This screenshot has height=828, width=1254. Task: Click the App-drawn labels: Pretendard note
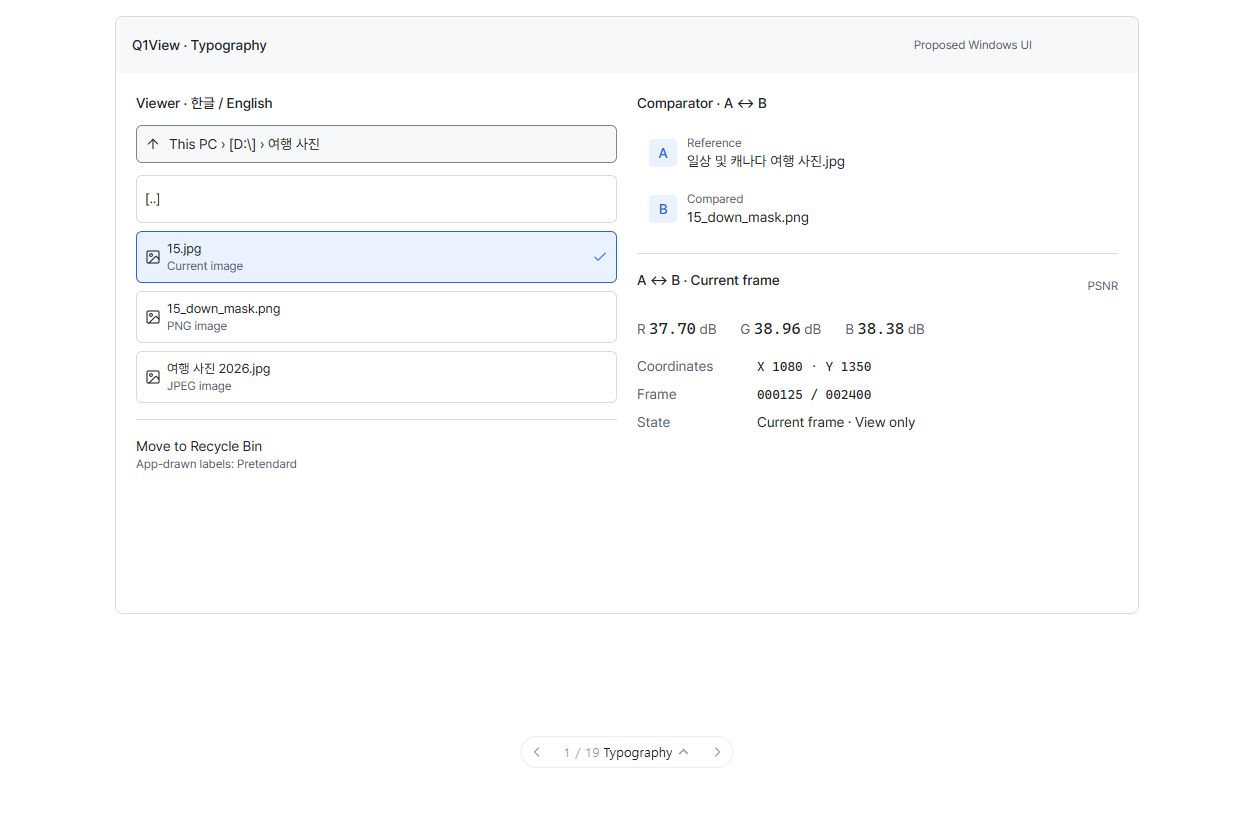[x=216, y=464]
